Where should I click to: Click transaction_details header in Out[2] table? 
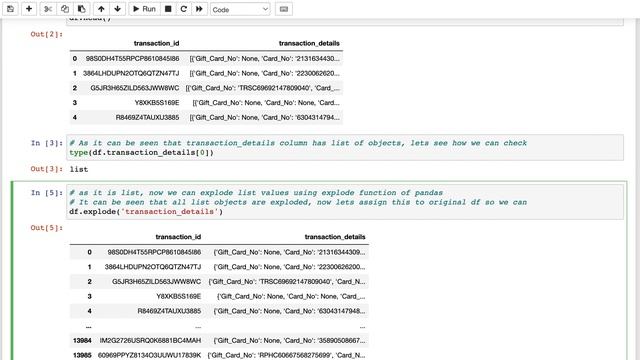309,43
